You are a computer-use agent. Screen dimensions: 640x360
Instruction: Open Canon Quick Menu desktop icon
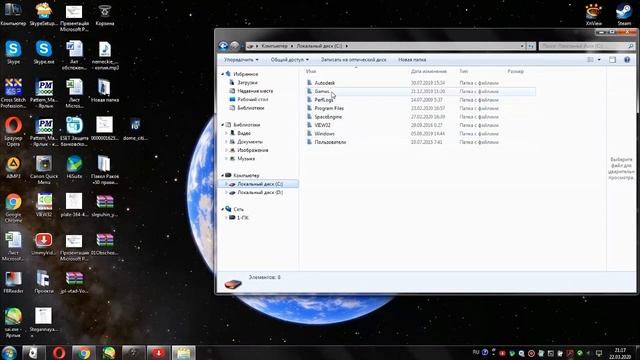click(x=44, y=170)
